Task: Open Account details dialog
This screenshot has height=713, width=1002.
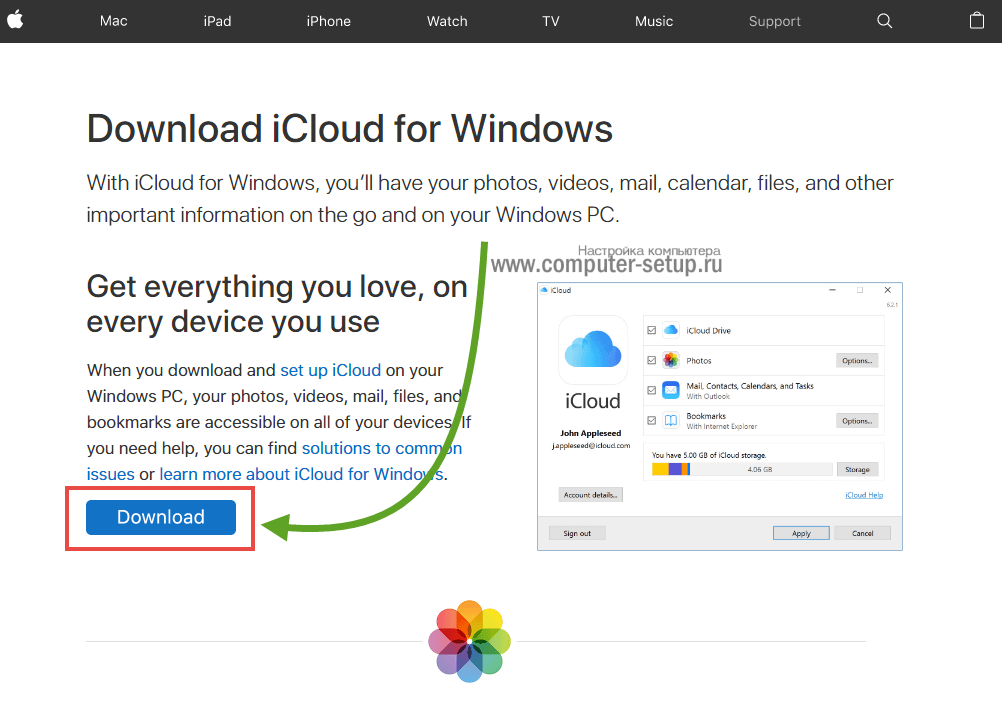Action: [x=591, y=494]
